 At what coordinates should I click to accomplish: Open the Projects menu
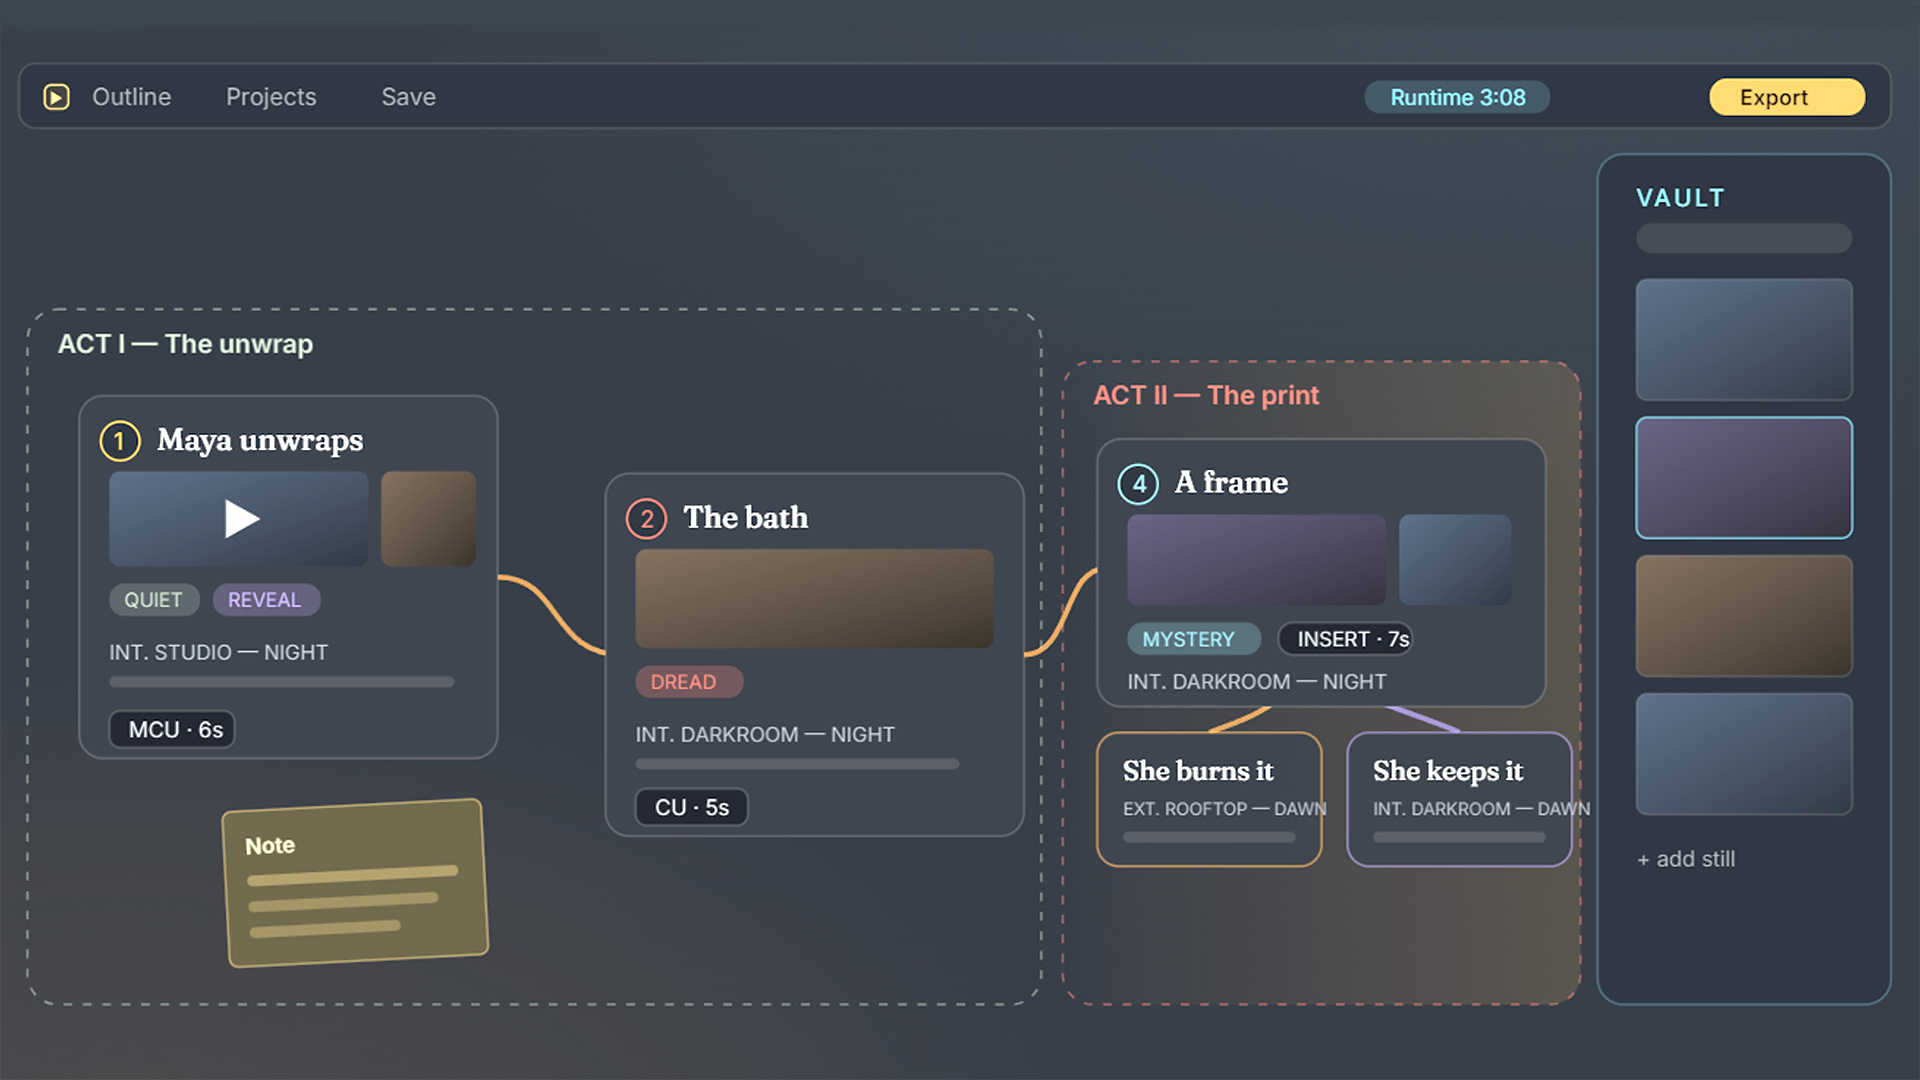tap(271, 97)
